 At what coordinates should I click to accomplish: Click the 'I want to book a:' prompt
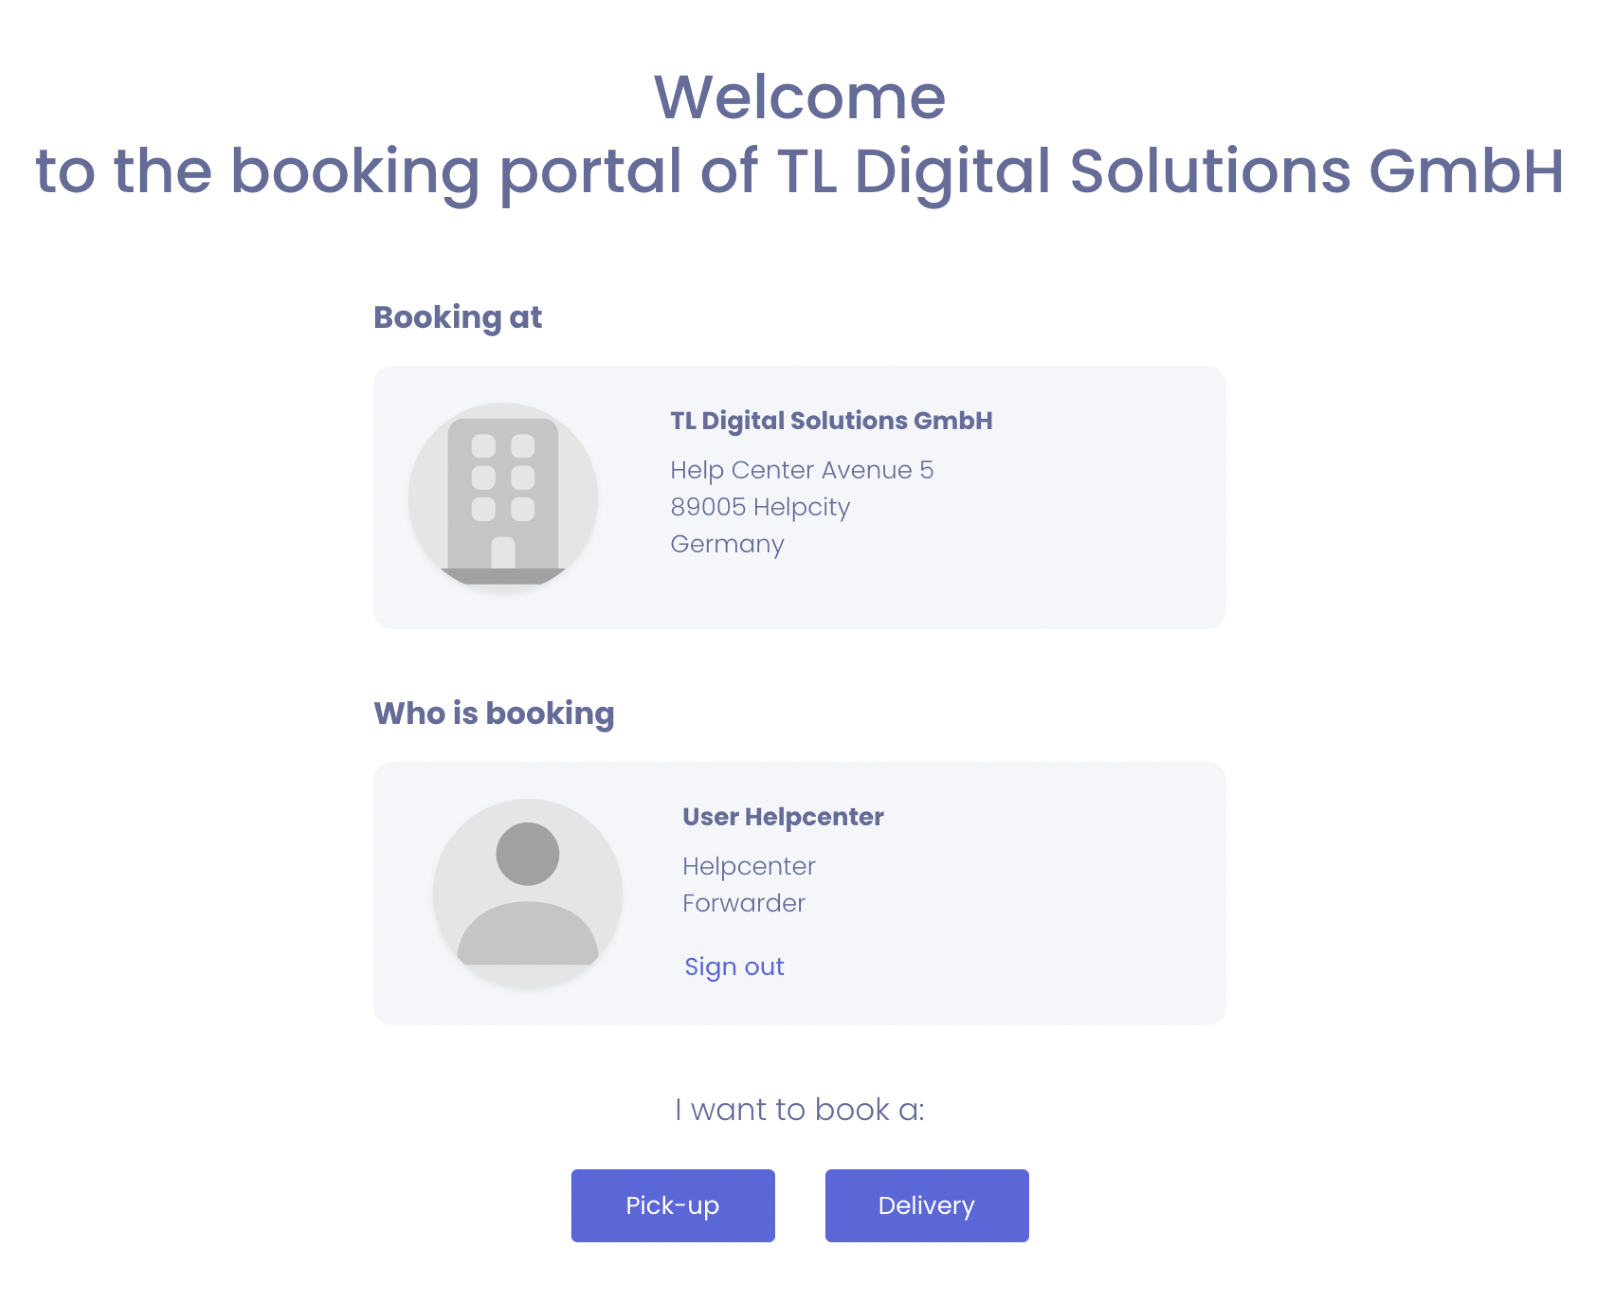click(799, 1109)
